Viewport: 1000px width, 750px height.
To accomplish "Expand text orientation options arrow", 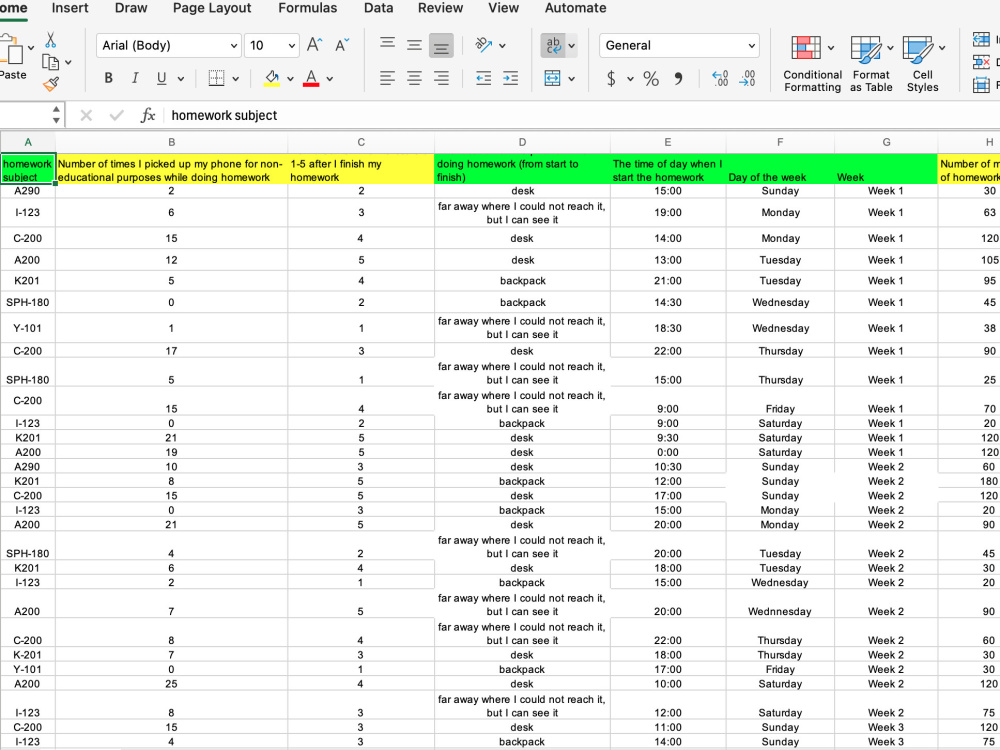I will coord(503,46).
